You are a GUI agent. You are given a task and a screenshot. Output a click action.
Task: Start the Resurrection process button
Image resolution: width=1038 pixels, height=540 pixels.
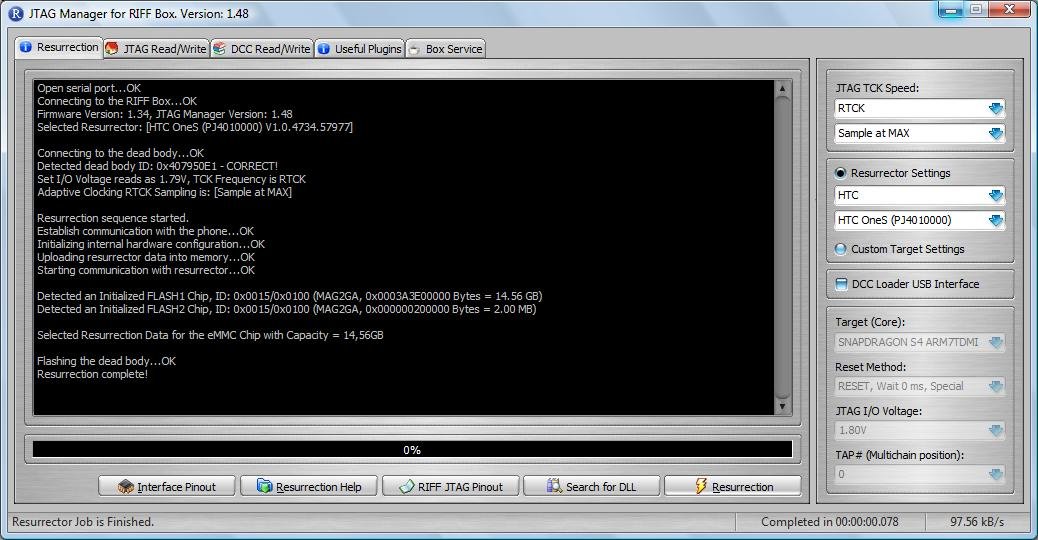[733, 486]
